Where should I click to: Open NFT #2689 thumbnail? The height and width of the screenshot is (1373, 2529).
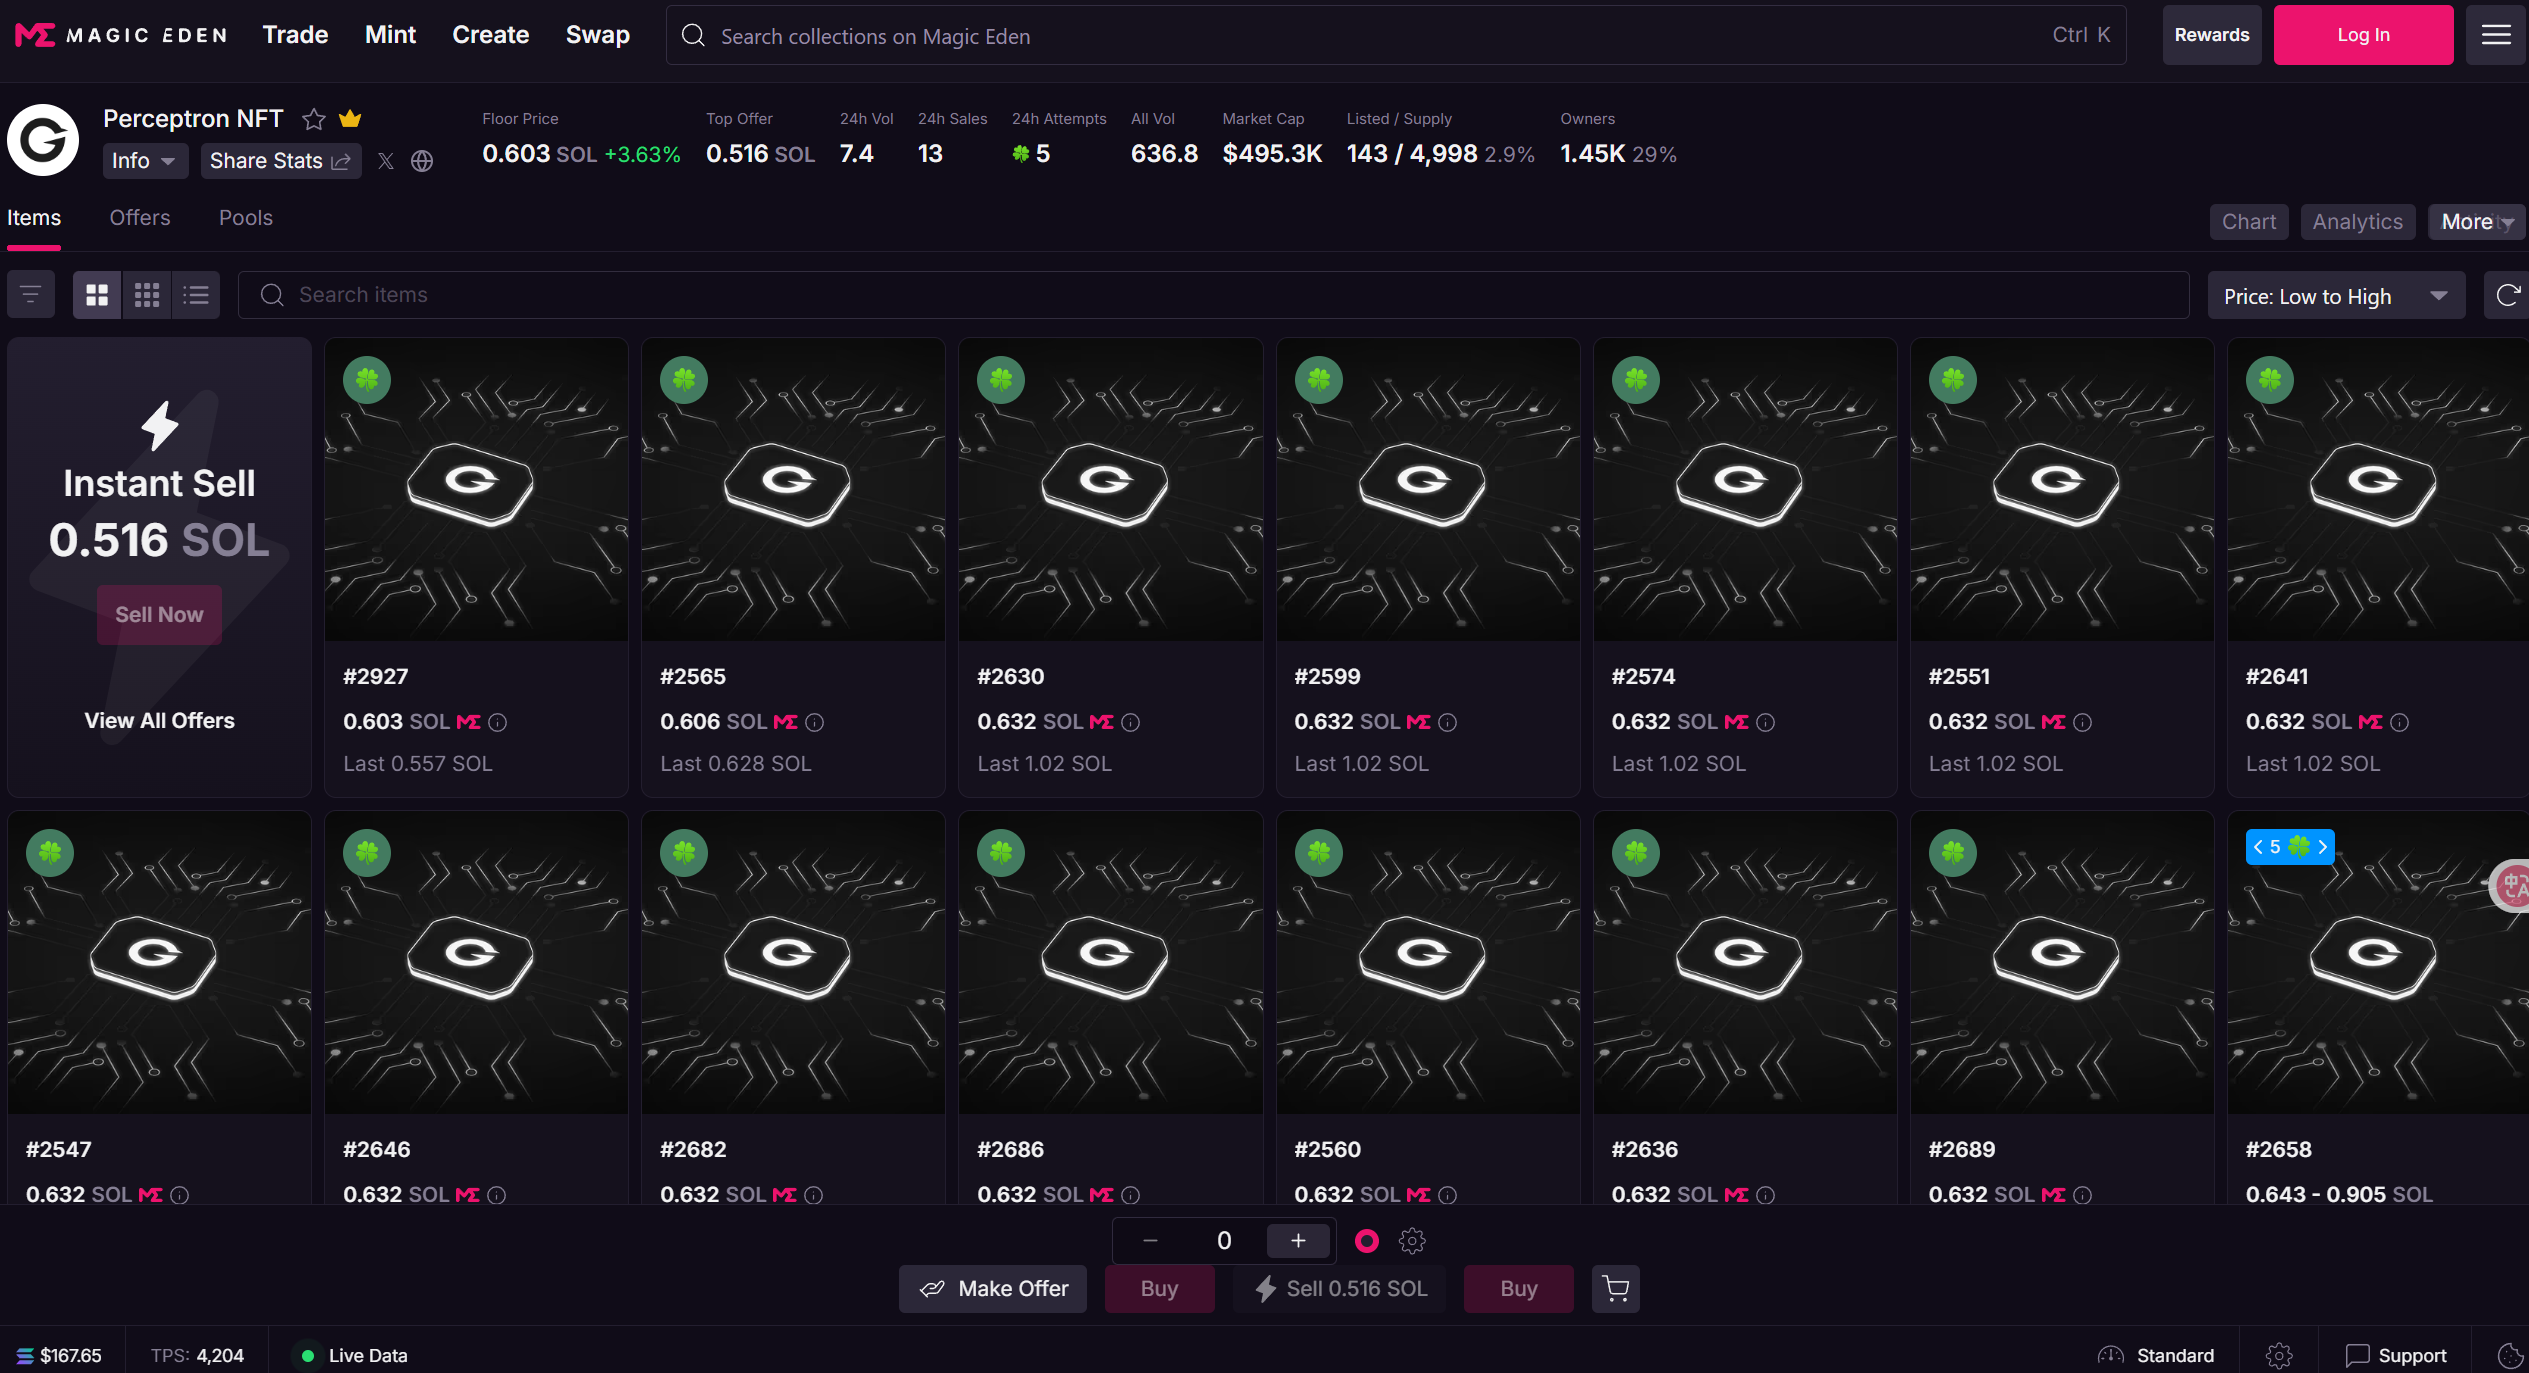pyautogui.click(x=2062, y=963)
